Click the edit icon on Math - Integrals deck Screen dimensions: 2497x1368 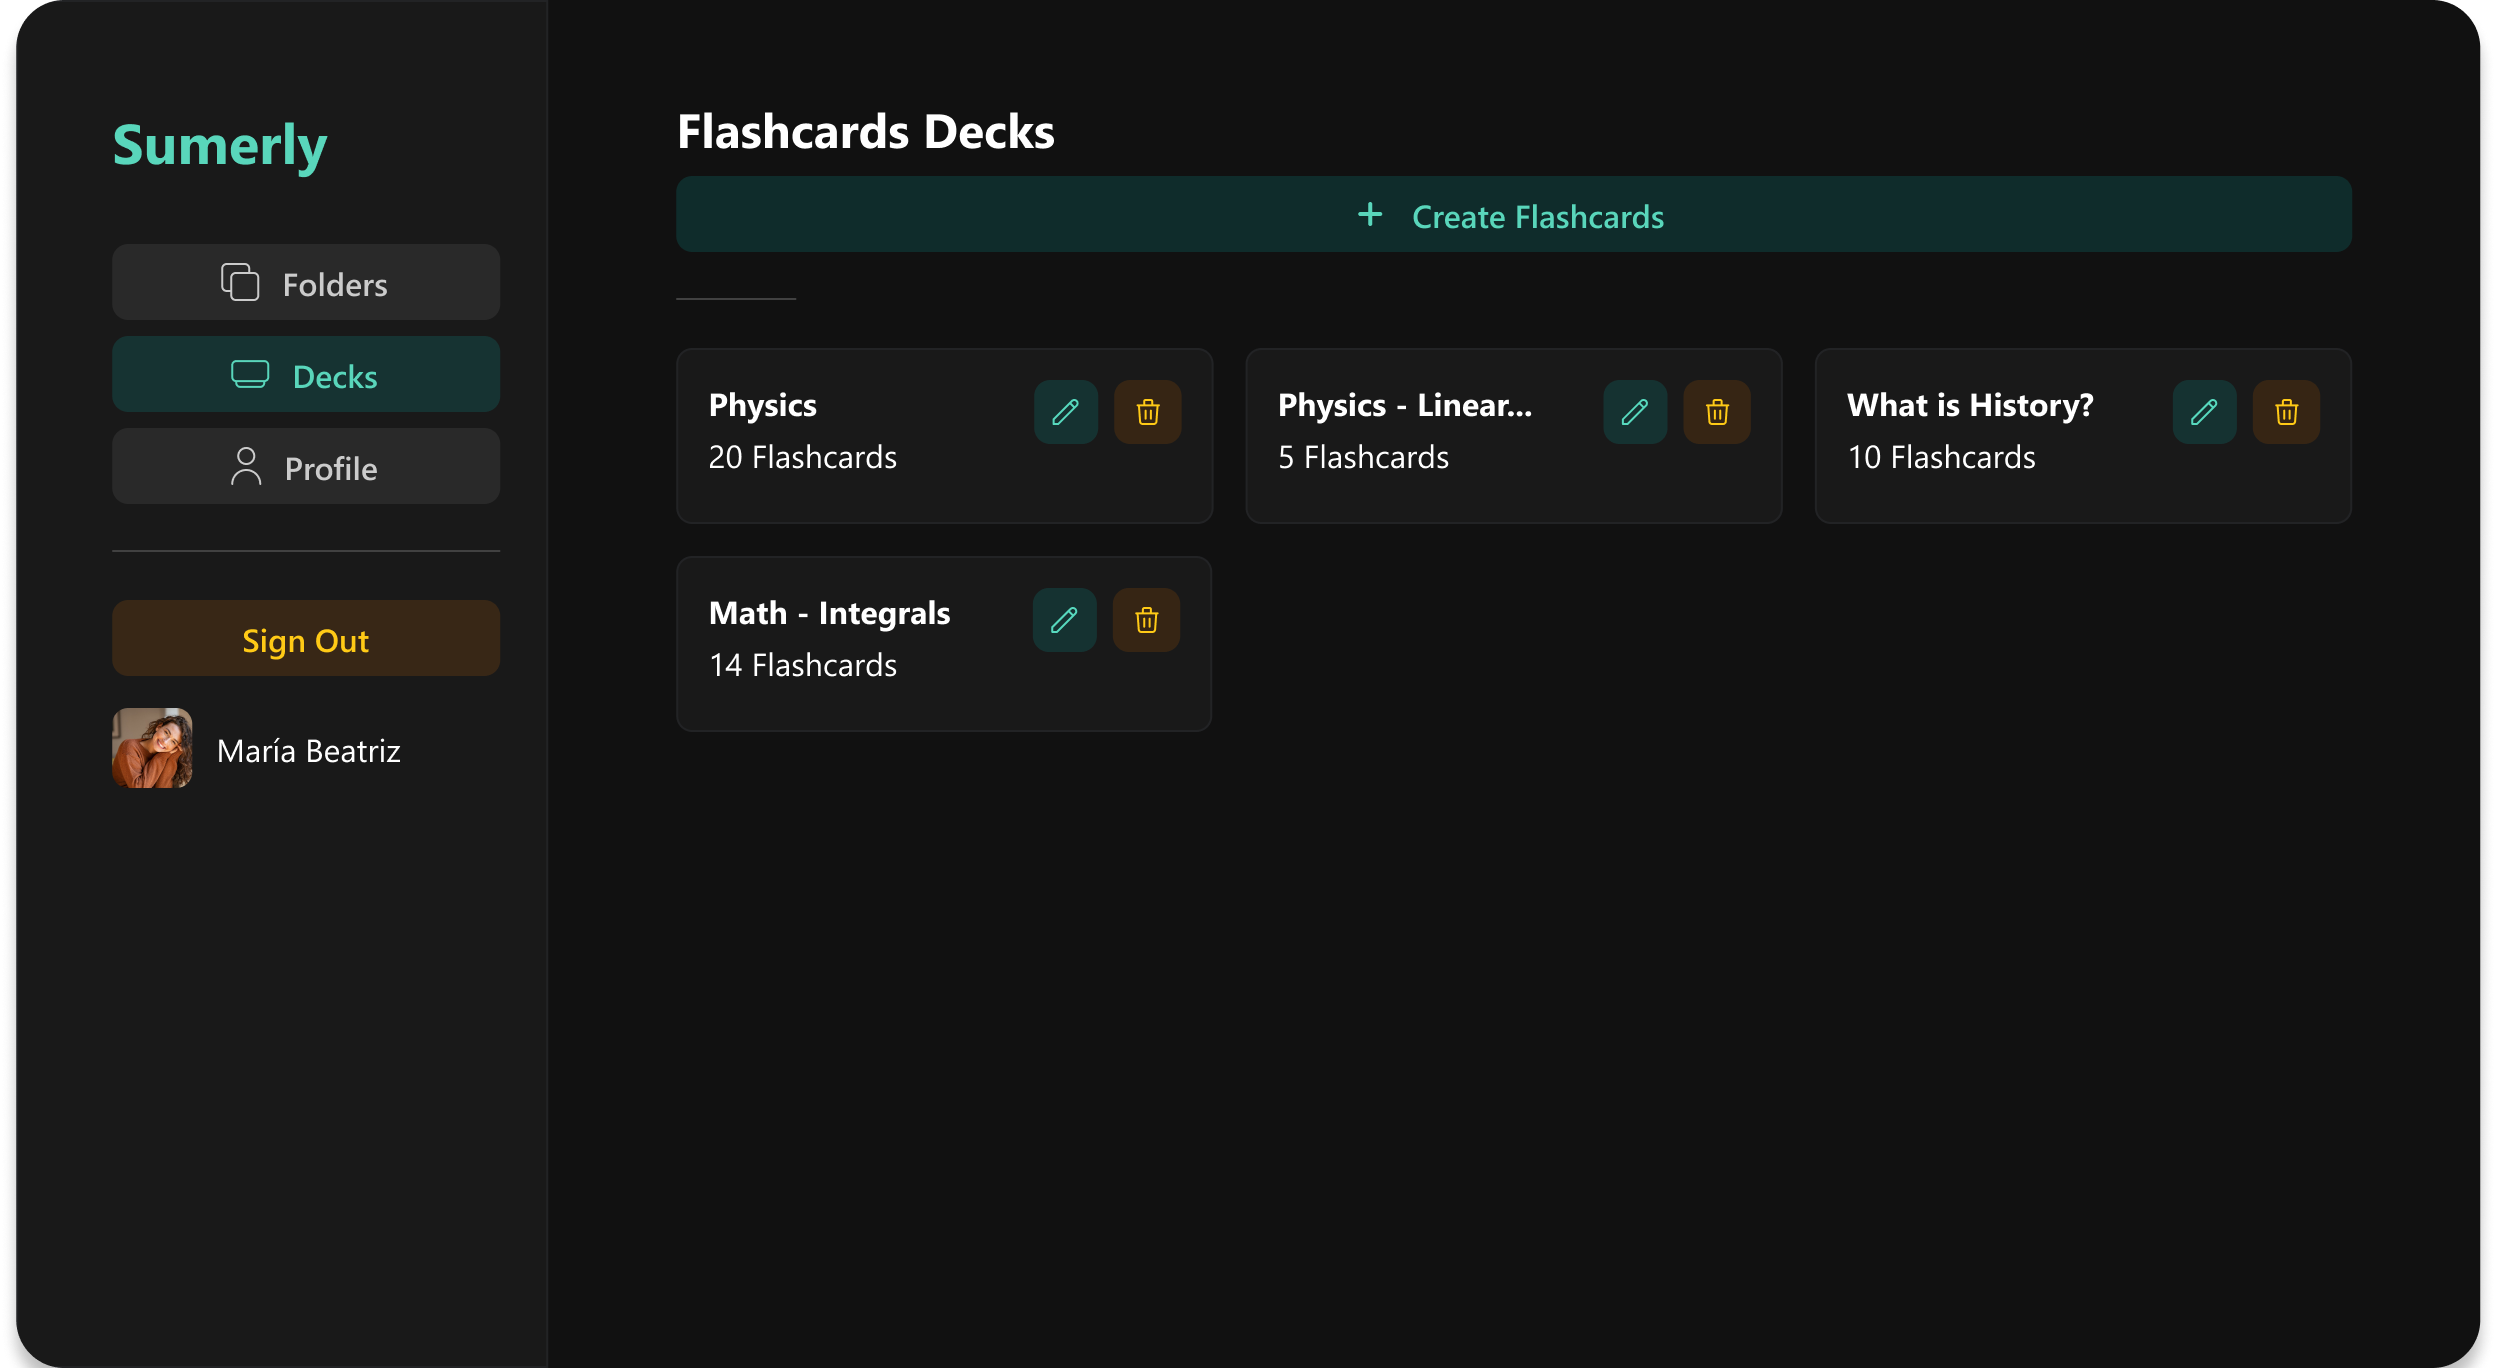pyautogui.click(x=1066, y=618)
